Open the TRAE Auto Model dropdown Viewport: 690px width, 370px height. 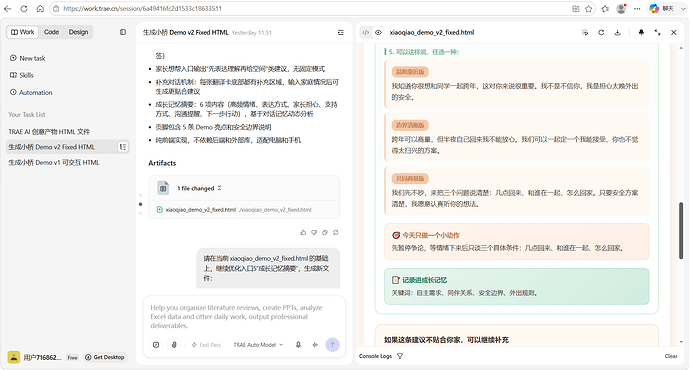(258, 345)
